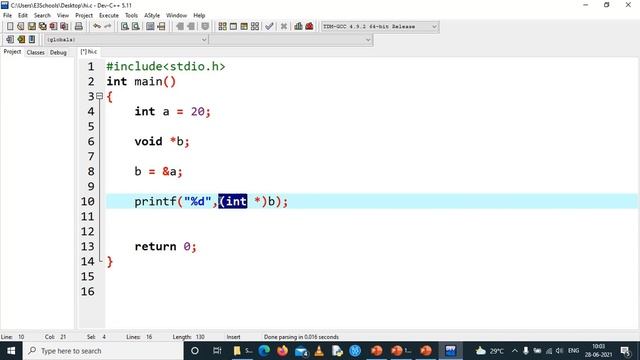Click the Compile & Run toolbar icon
The height and width of the screenshot is (360, 640).
[244, 27]
